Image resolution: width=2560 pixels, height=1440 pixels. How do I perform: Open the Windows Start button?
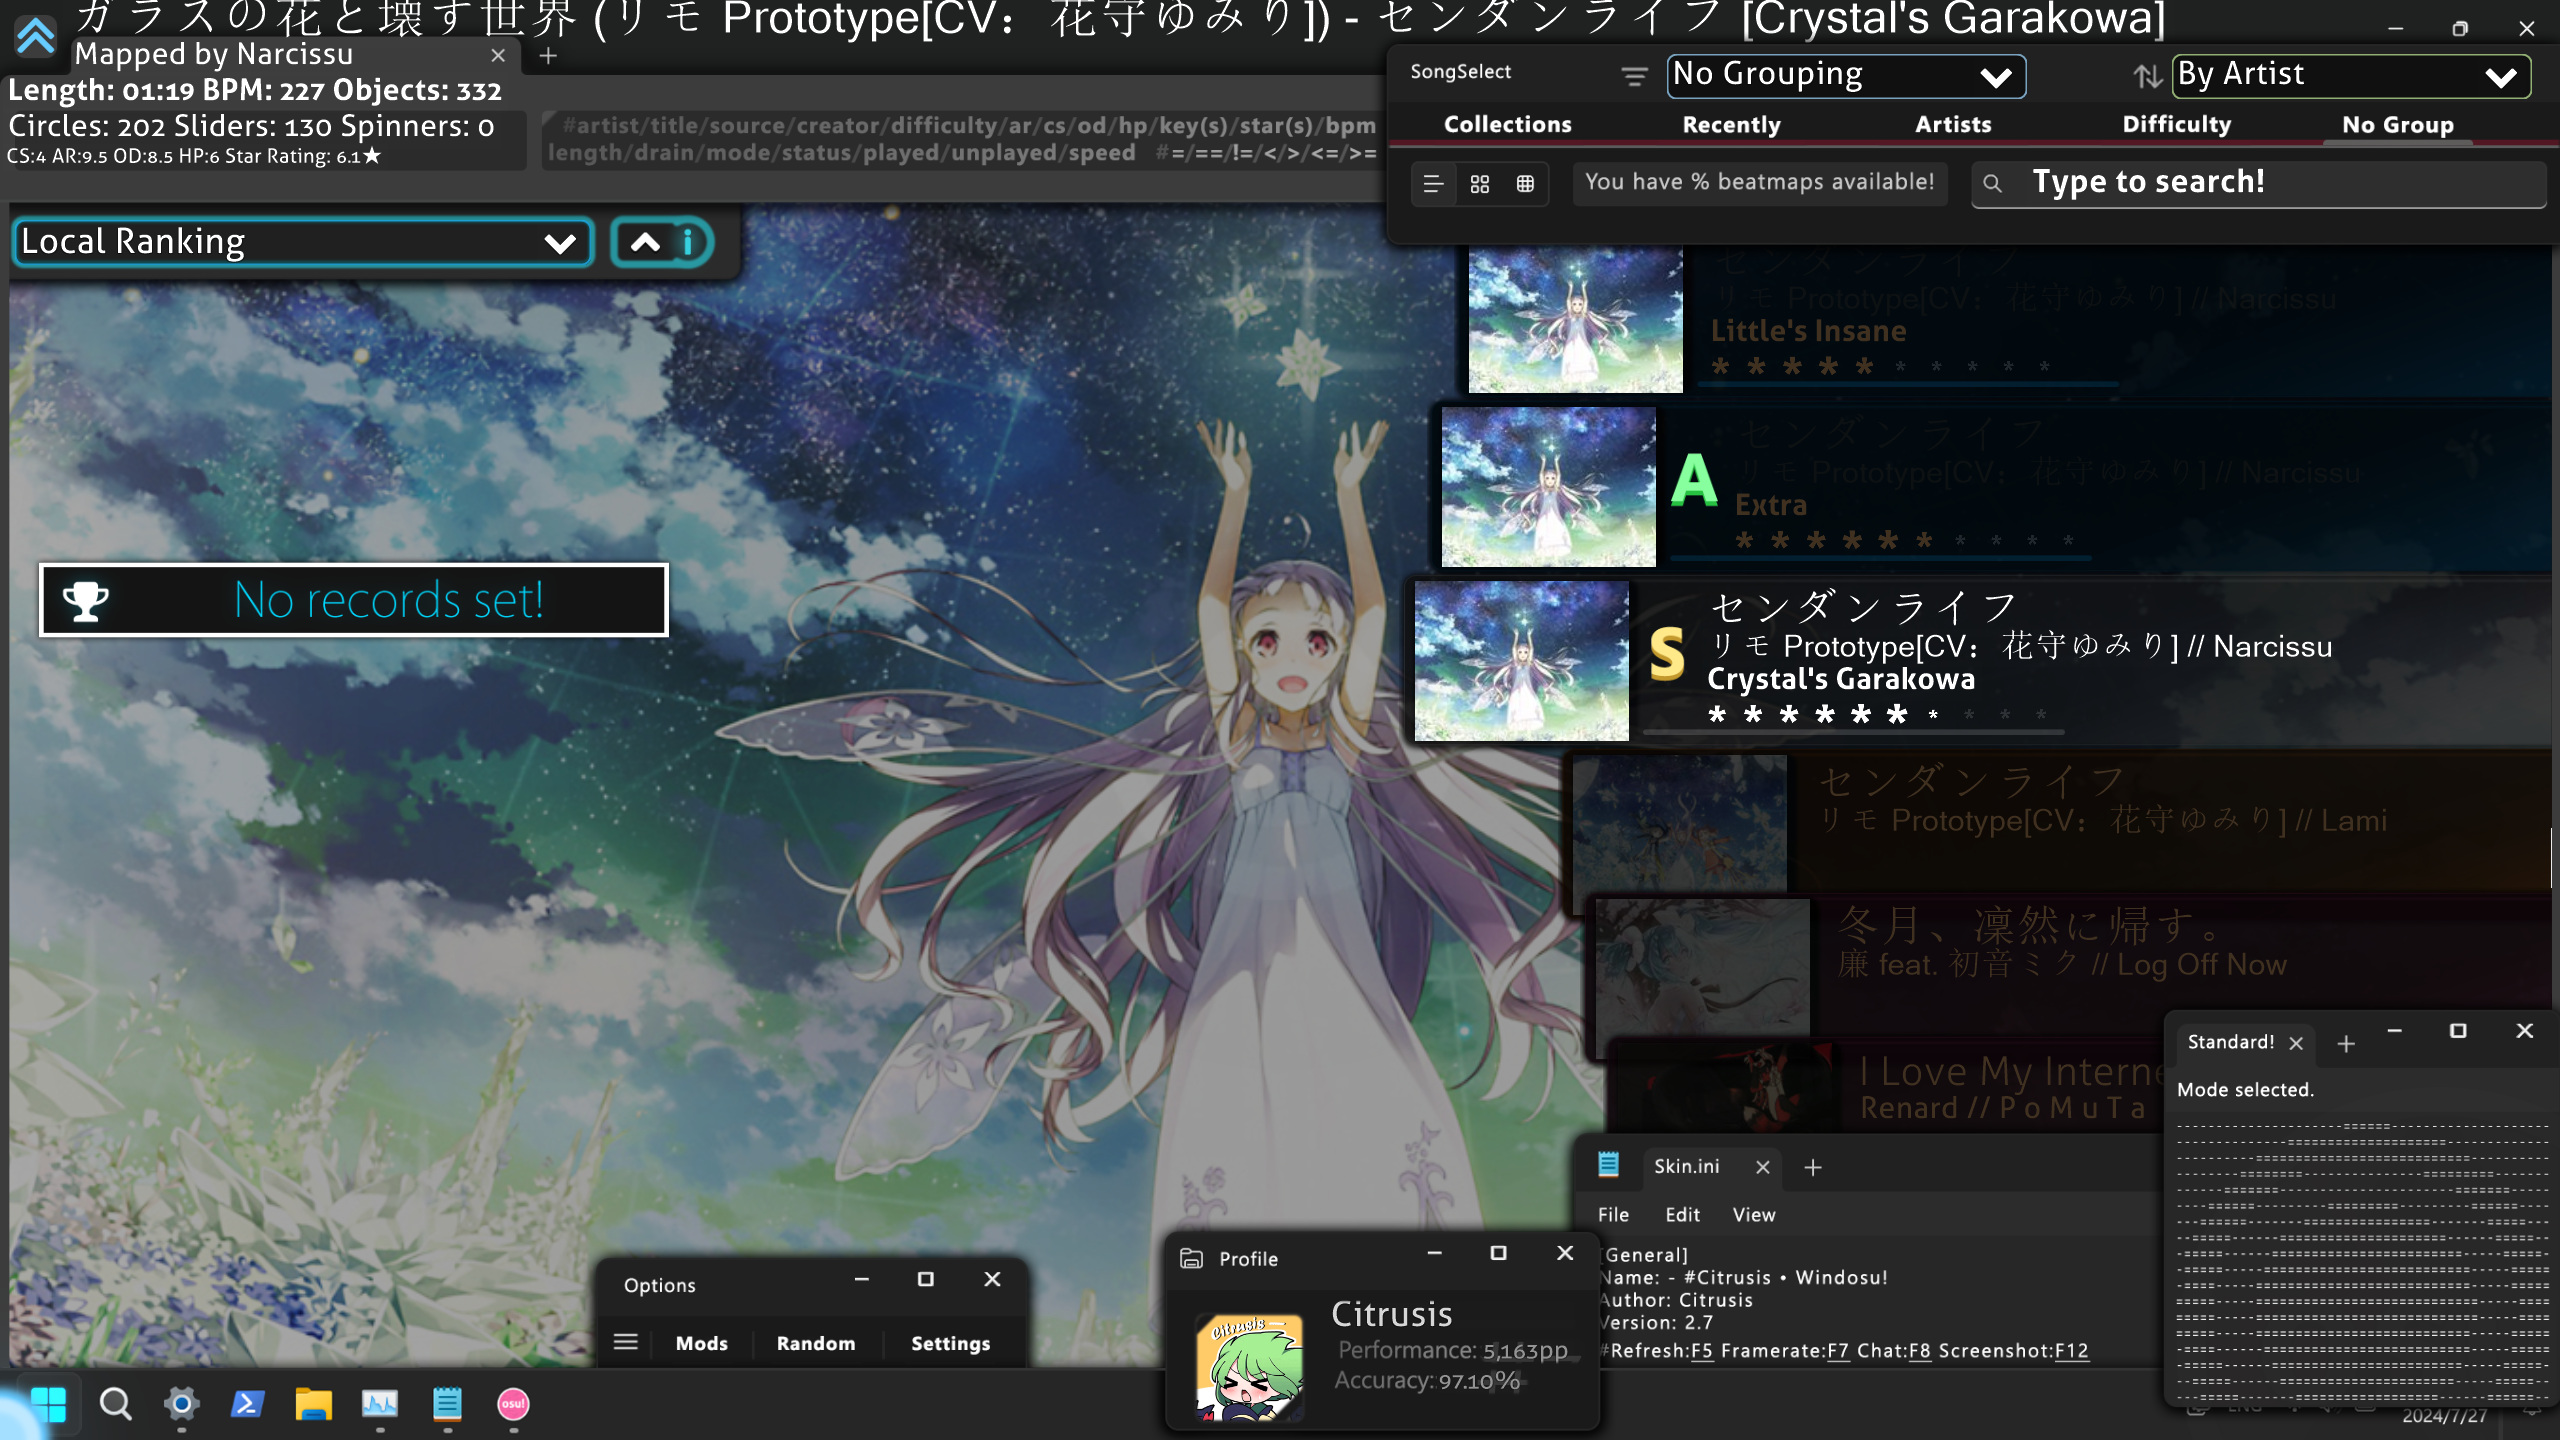[x=48, y=1404]
